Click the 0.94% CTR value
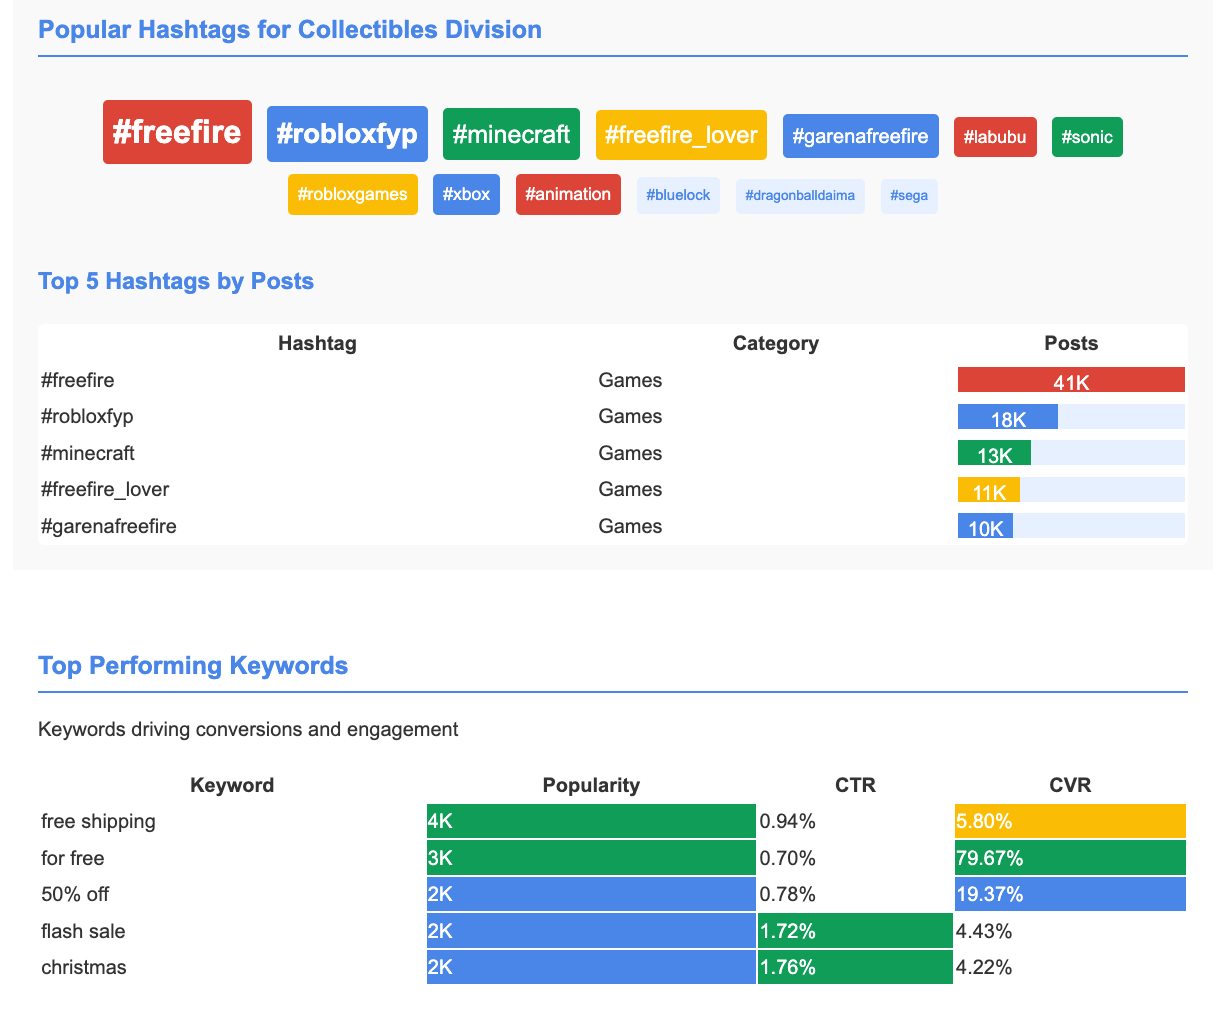 (788, 821)
